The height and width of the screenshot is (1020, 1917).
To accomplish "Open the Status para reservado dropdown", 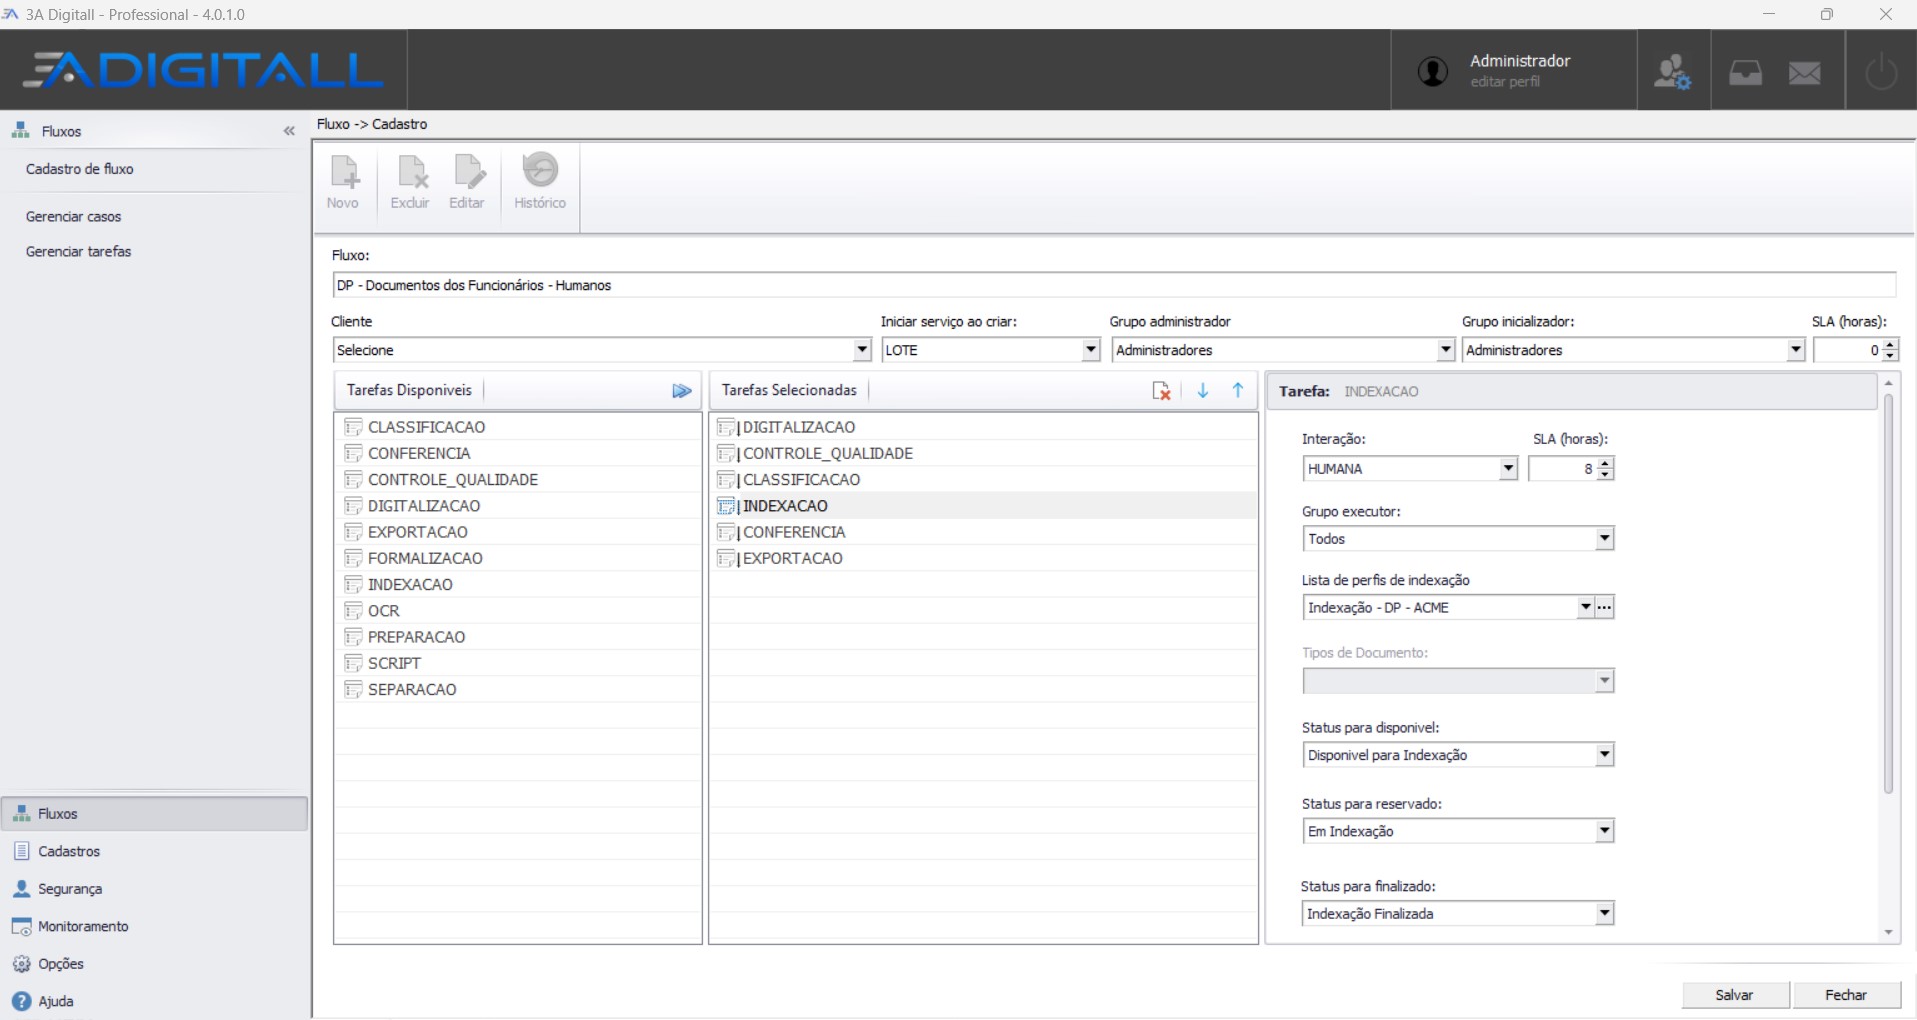I will (x=1604, y=830).
